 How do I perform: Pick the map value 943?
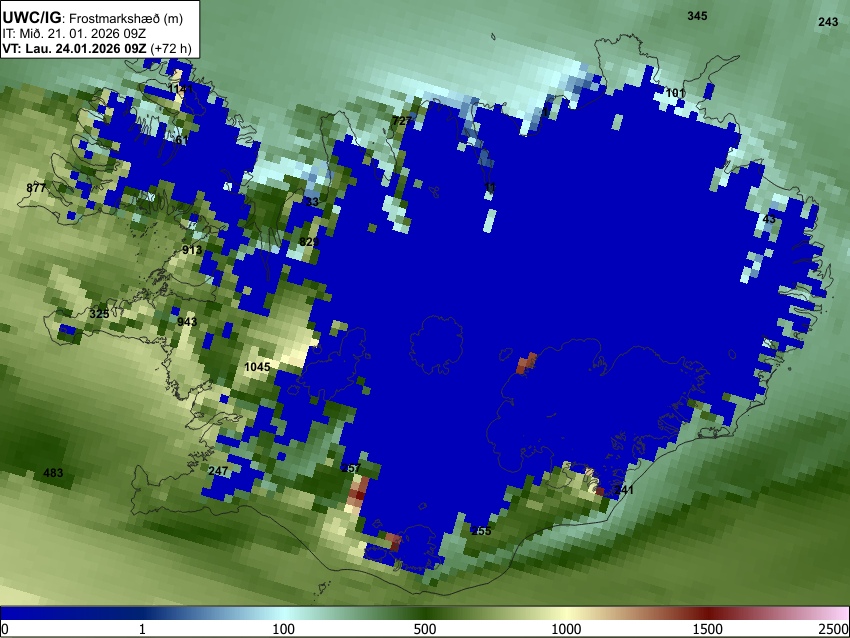pos(187,322)
